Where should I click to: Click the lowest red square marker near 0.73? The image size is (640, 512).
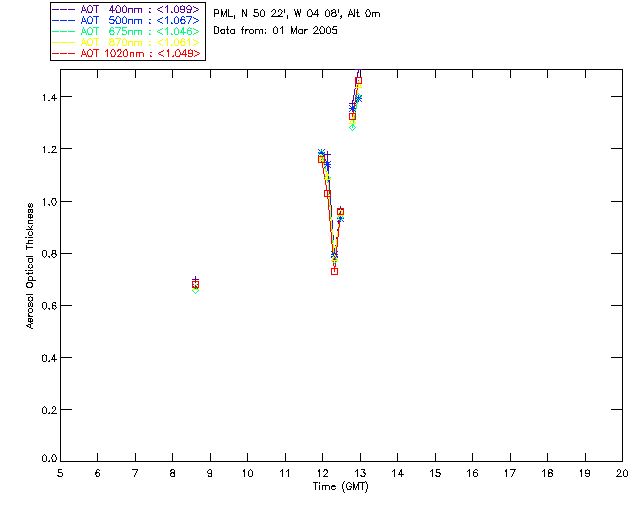coord(335,271)
